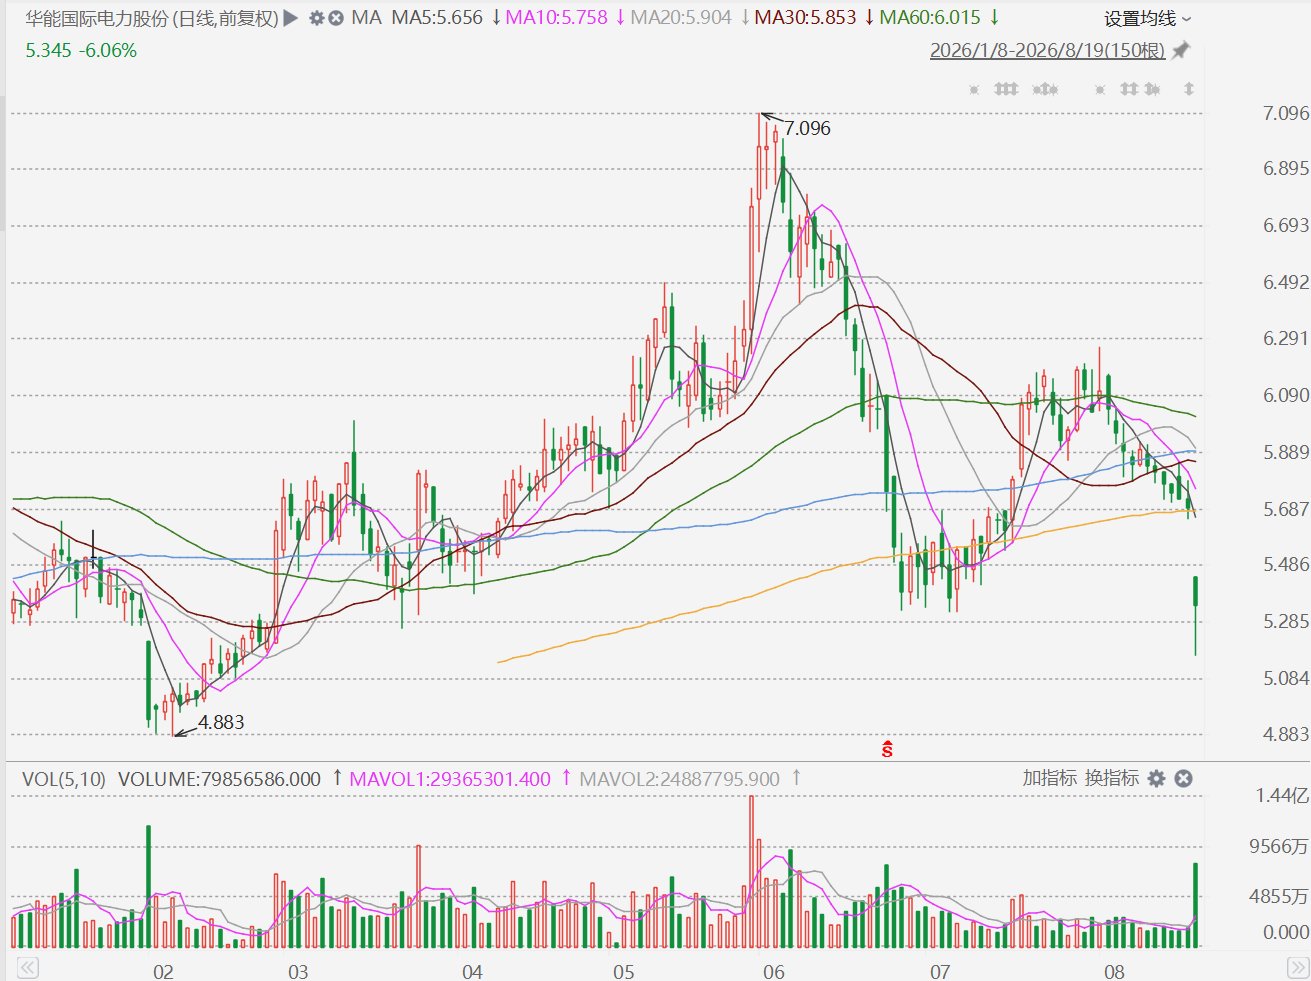1311x981 pixels.
Task: Select the MA5:5.656 legend value
Action: tap(437, 18)
